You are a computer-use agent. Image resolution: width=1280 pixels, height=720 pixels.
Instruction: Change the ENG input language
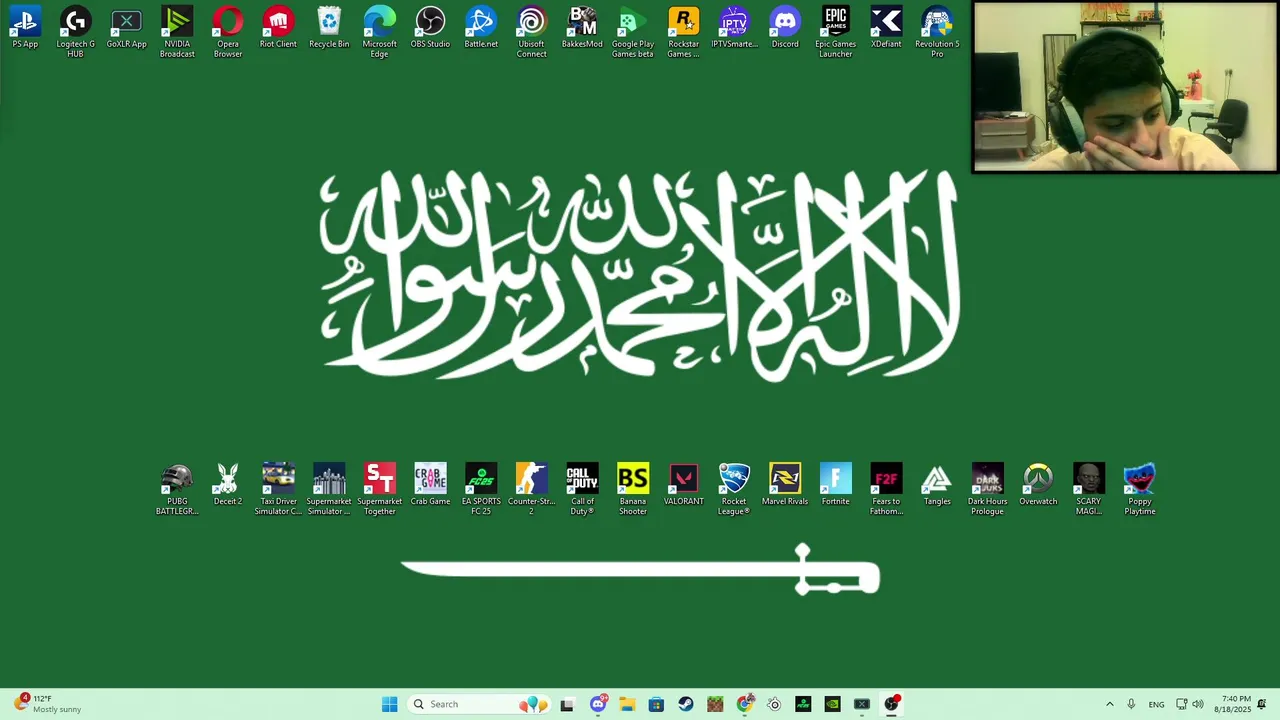(x=1156, y=704)
